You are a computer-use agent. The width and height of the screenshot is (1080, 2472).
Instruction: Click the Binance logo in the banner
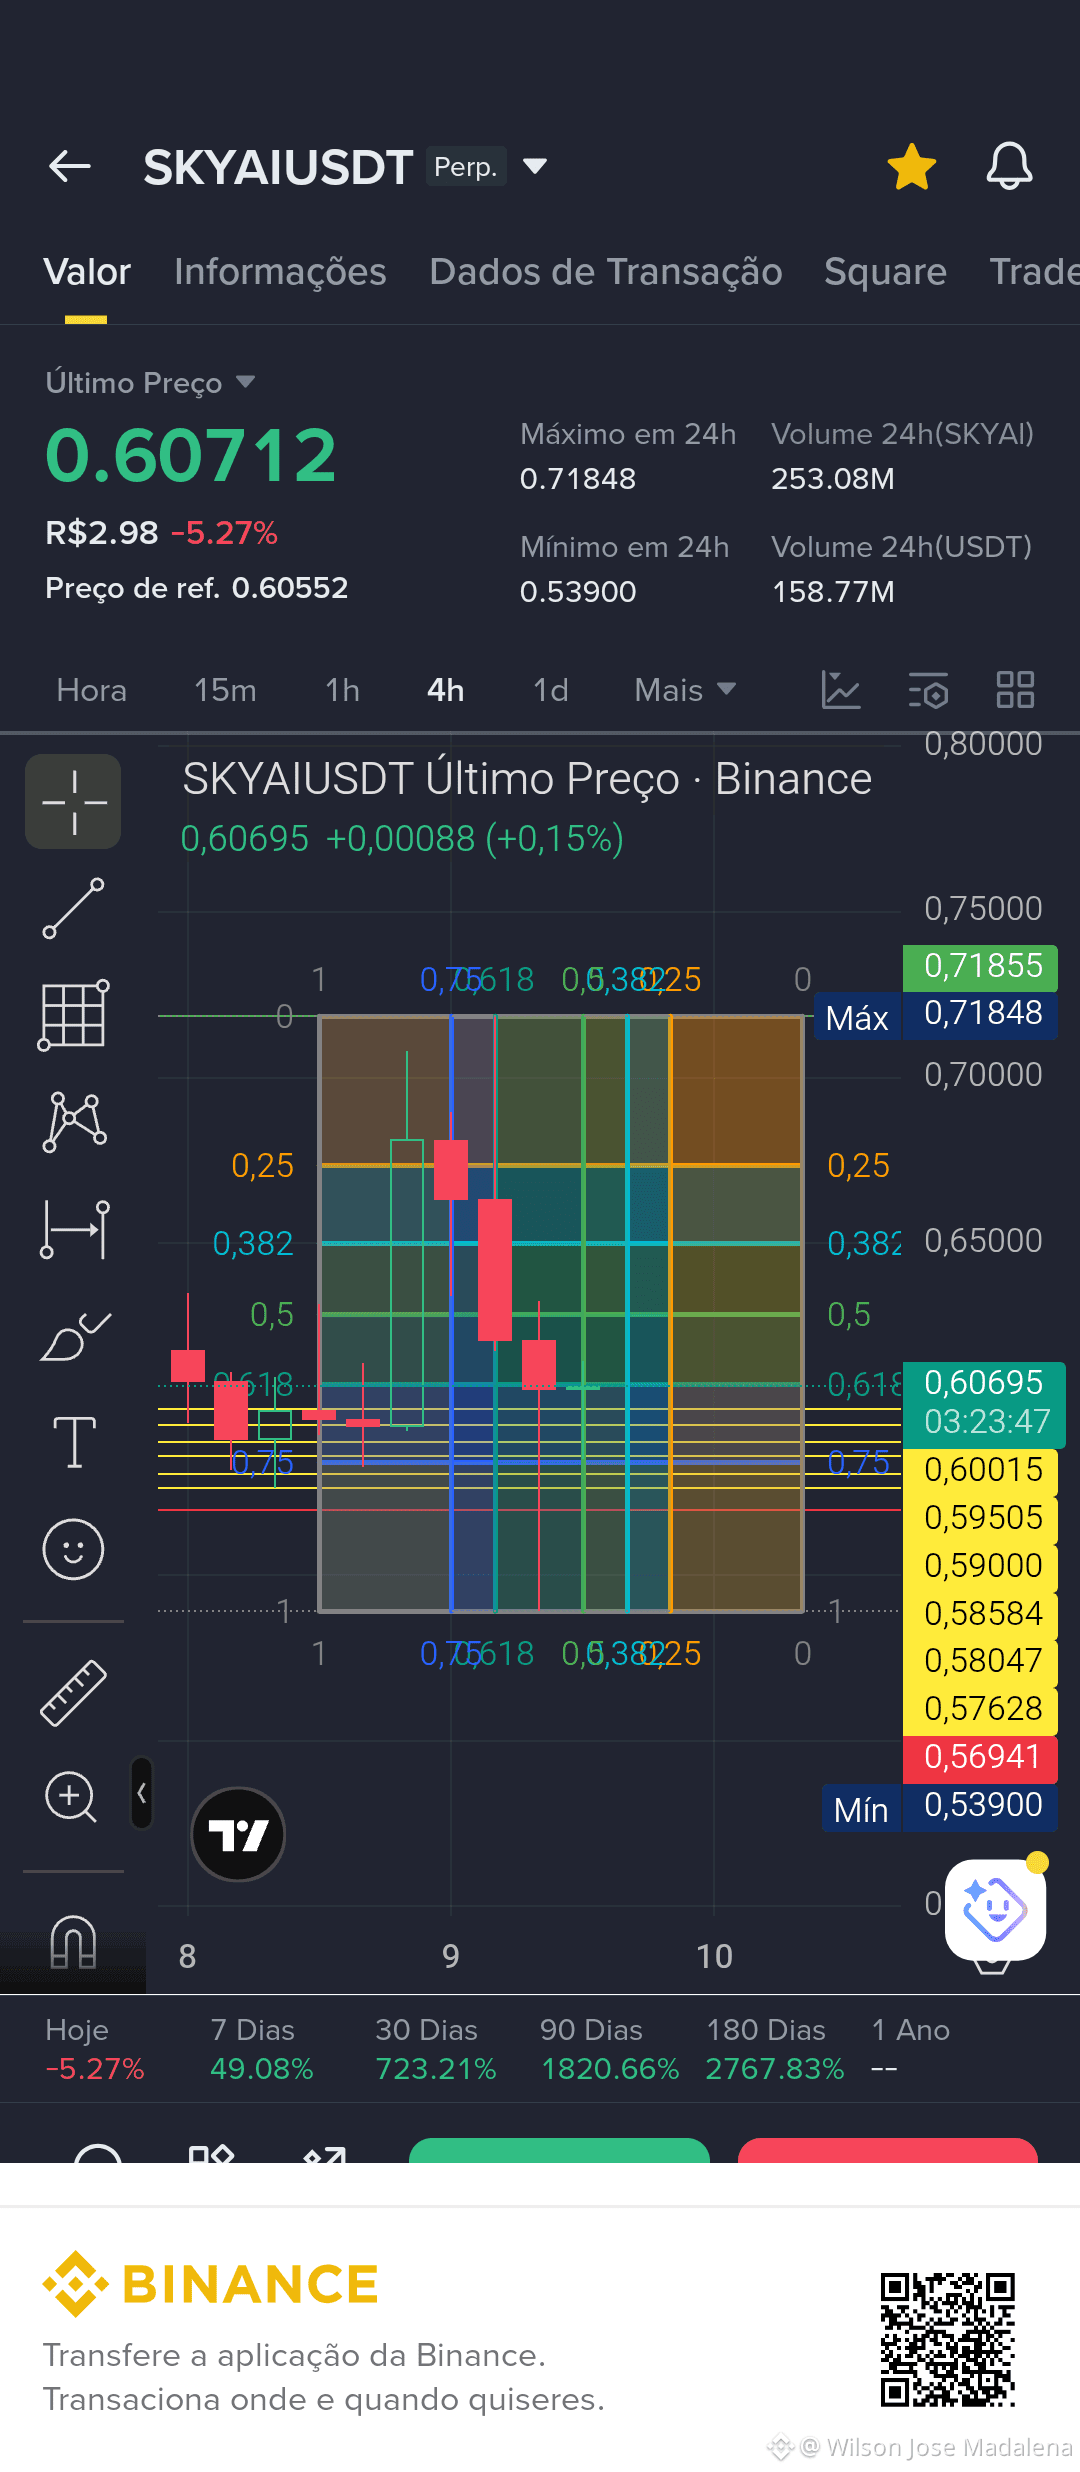tap(211, 2285)
